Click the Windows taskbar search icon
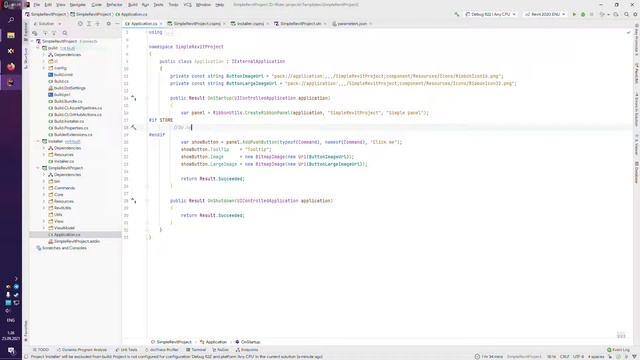This screenshot has height=360, width=640. tap(11, 20)
